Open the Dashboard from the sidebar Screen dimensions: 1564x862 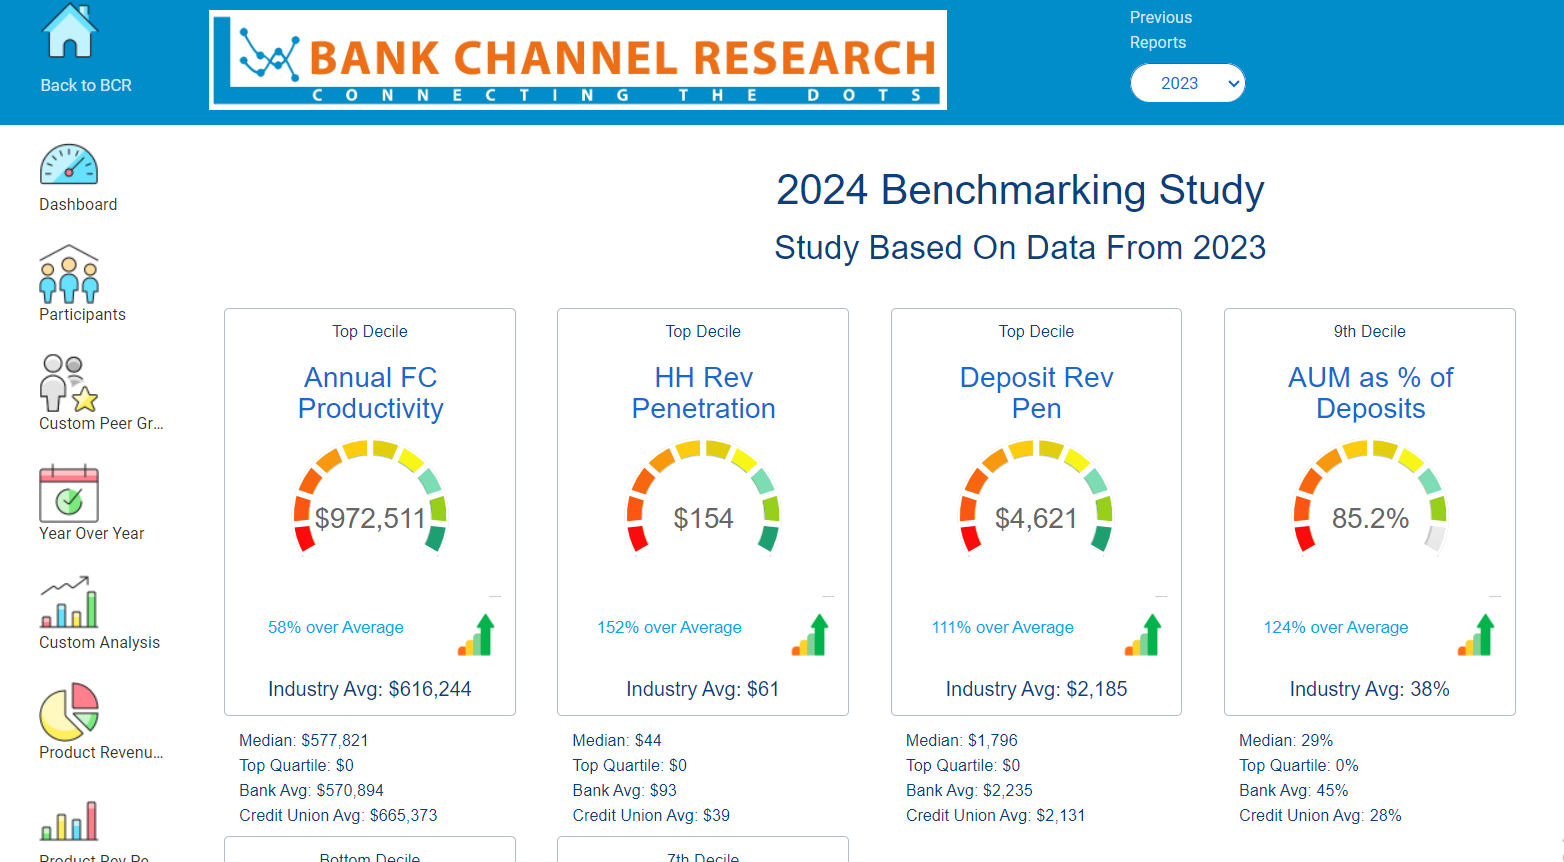67,165
